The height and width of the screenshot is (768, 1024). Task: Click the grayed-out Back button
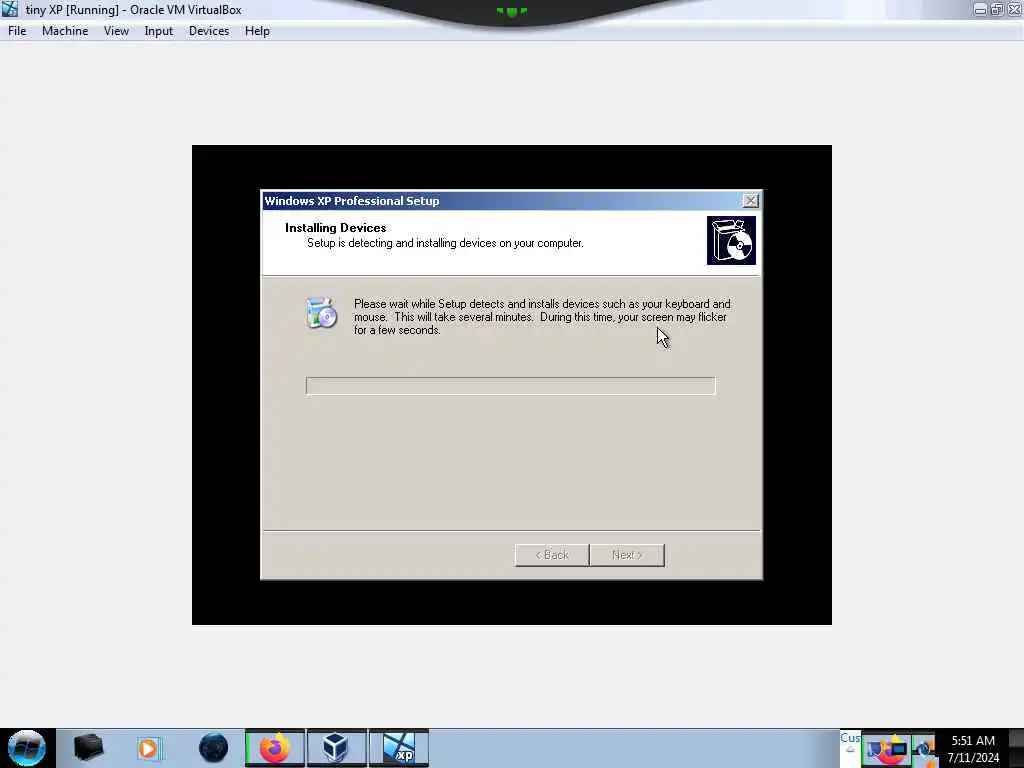552,555
